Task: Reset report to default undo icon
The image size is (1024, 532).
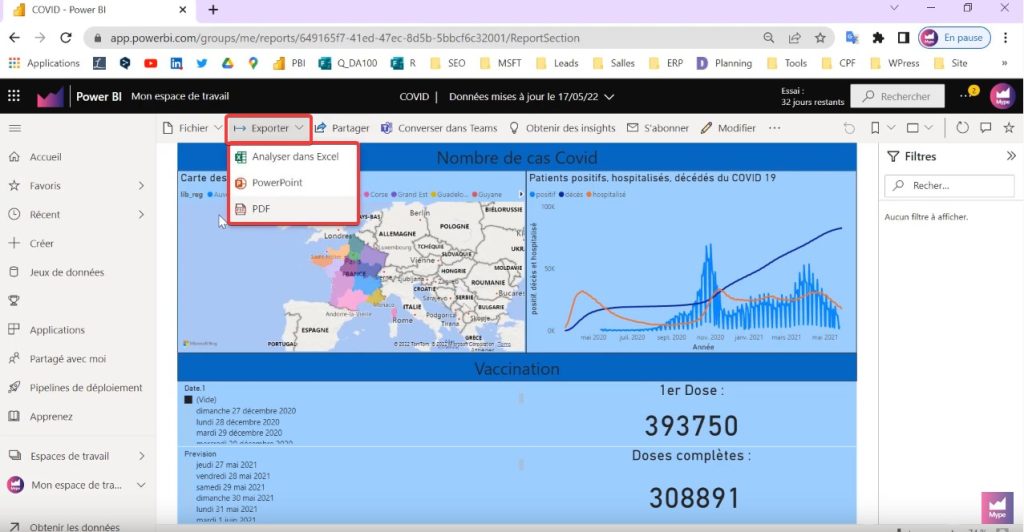Action: (849, 128)
